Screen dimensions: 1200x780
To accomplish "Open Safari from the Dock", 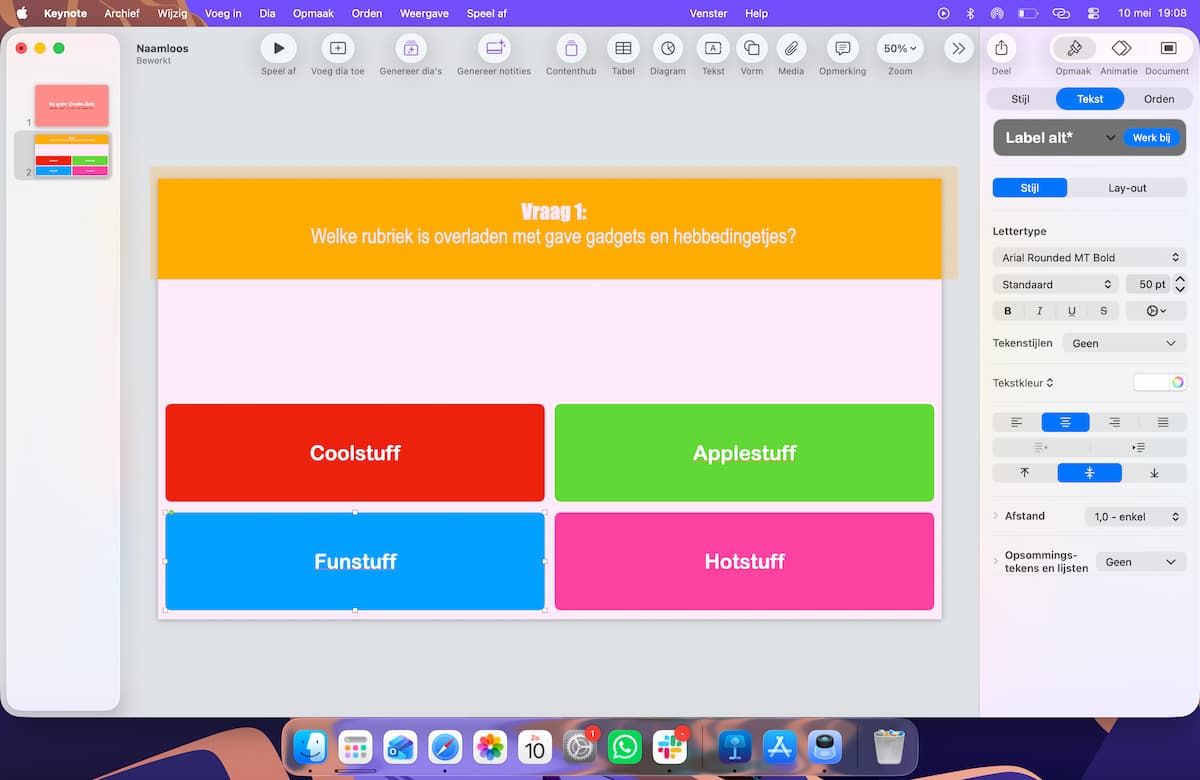I will point(445,747).
